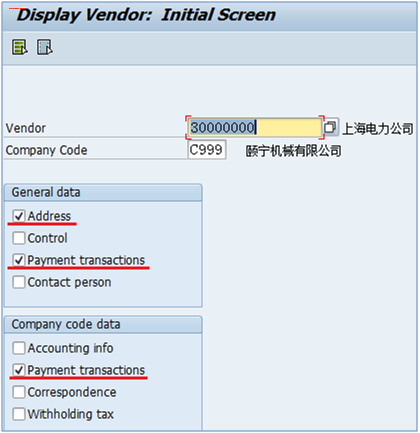Tick the Withholding tax checkbox
This screenshot has width=420, height=433.
click(19, 414)
